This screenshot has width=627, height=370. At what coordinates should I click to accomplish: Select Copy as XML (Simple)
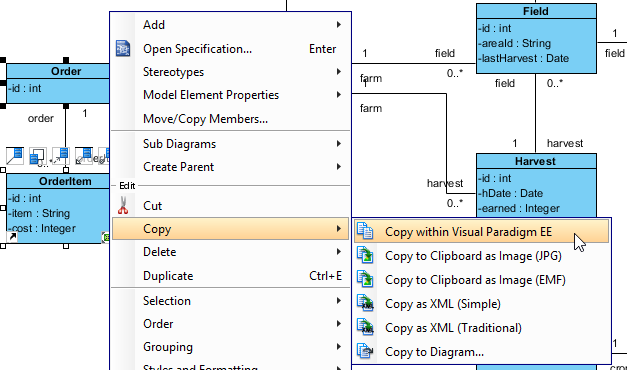(x=481, y=304)
